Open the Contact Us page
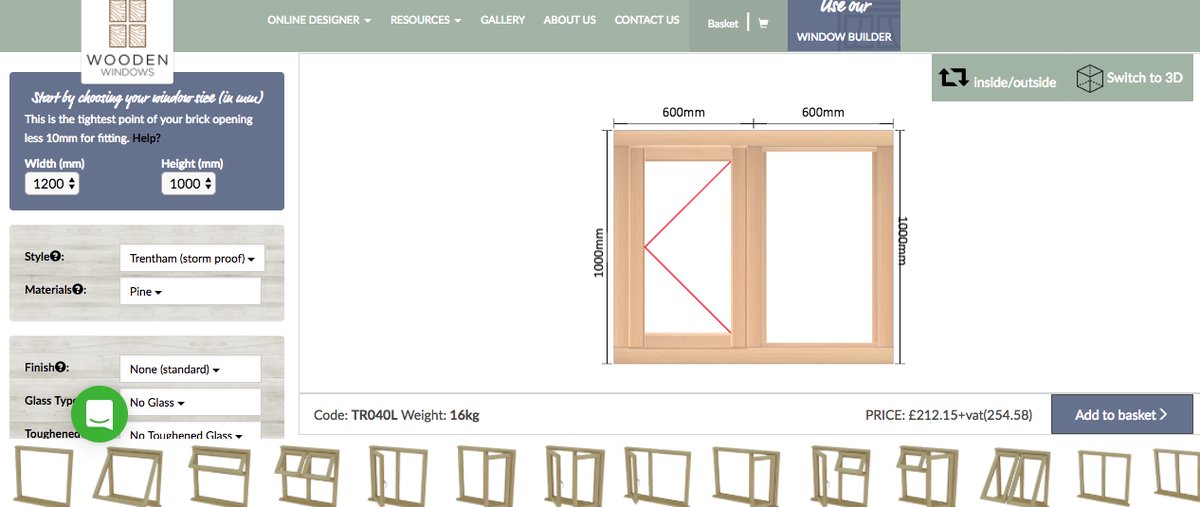Image resolution: width=1200 pixels, height=507 pixels. [x=646, y=20]
